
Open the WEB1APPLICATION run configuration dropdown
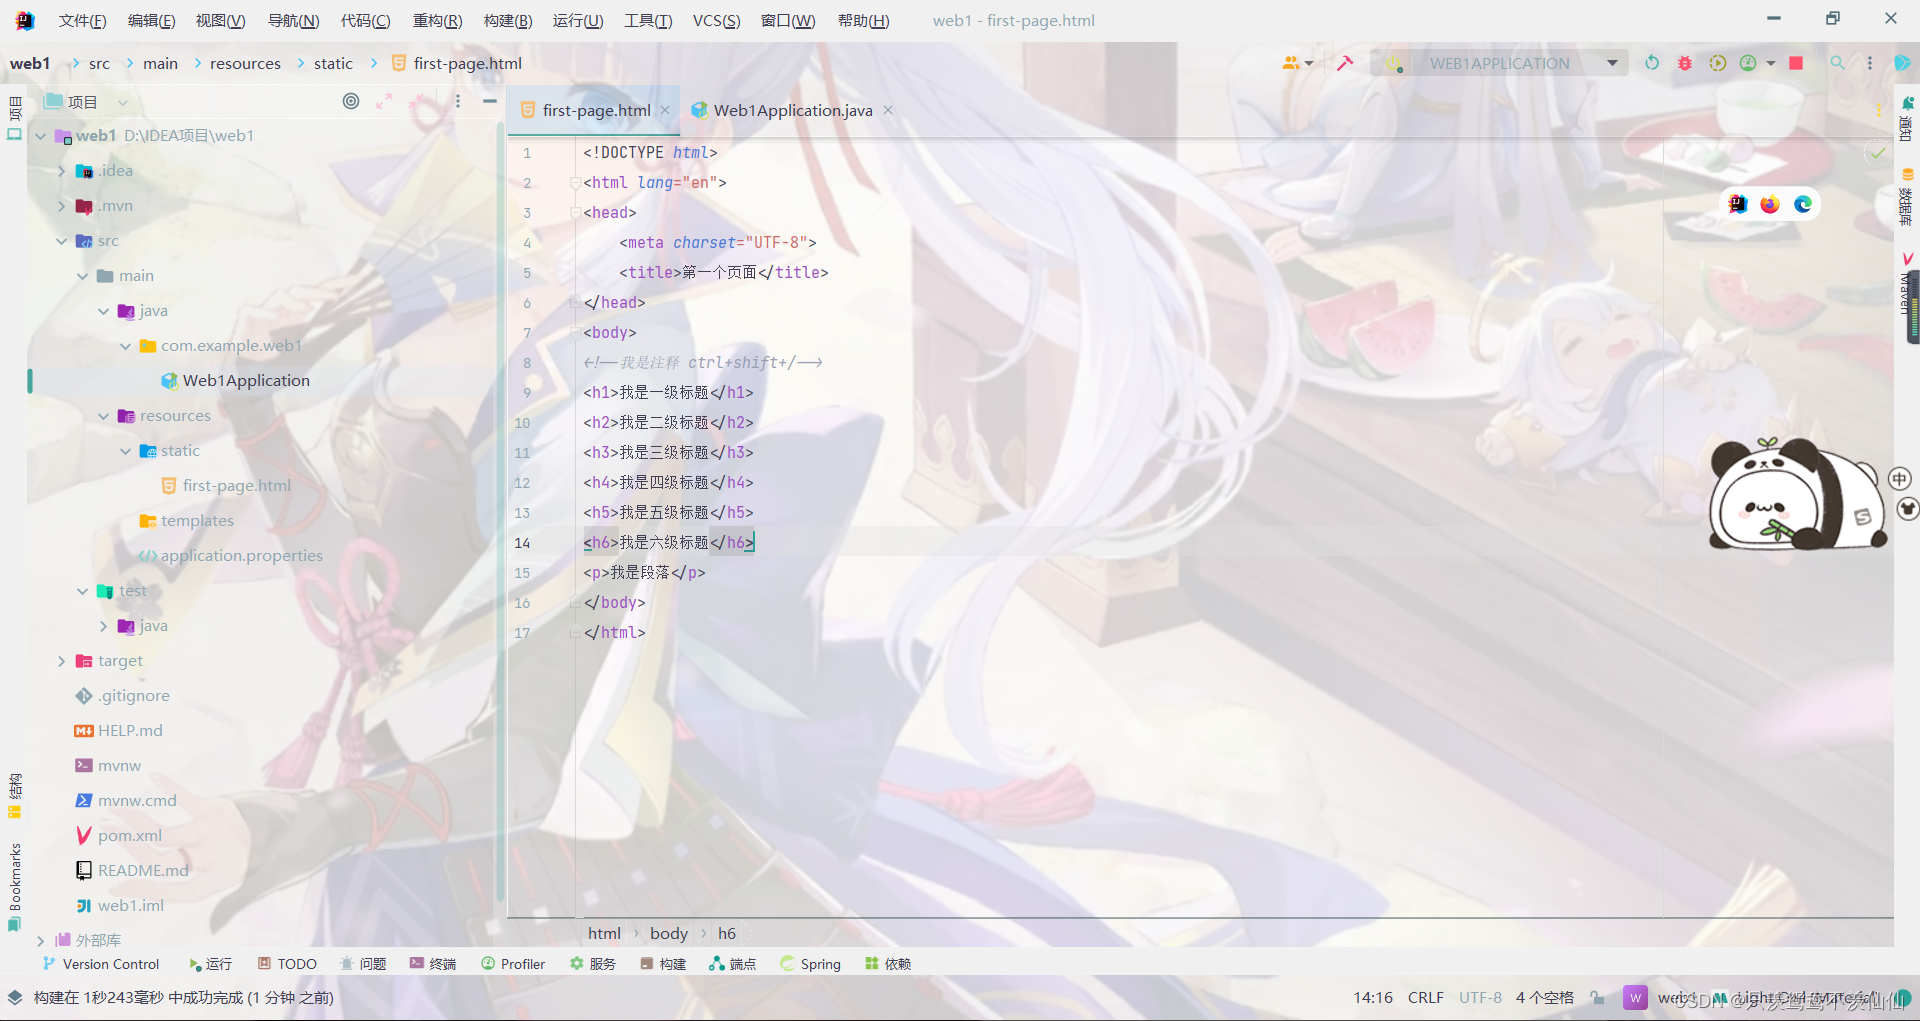coord(1499,63)
